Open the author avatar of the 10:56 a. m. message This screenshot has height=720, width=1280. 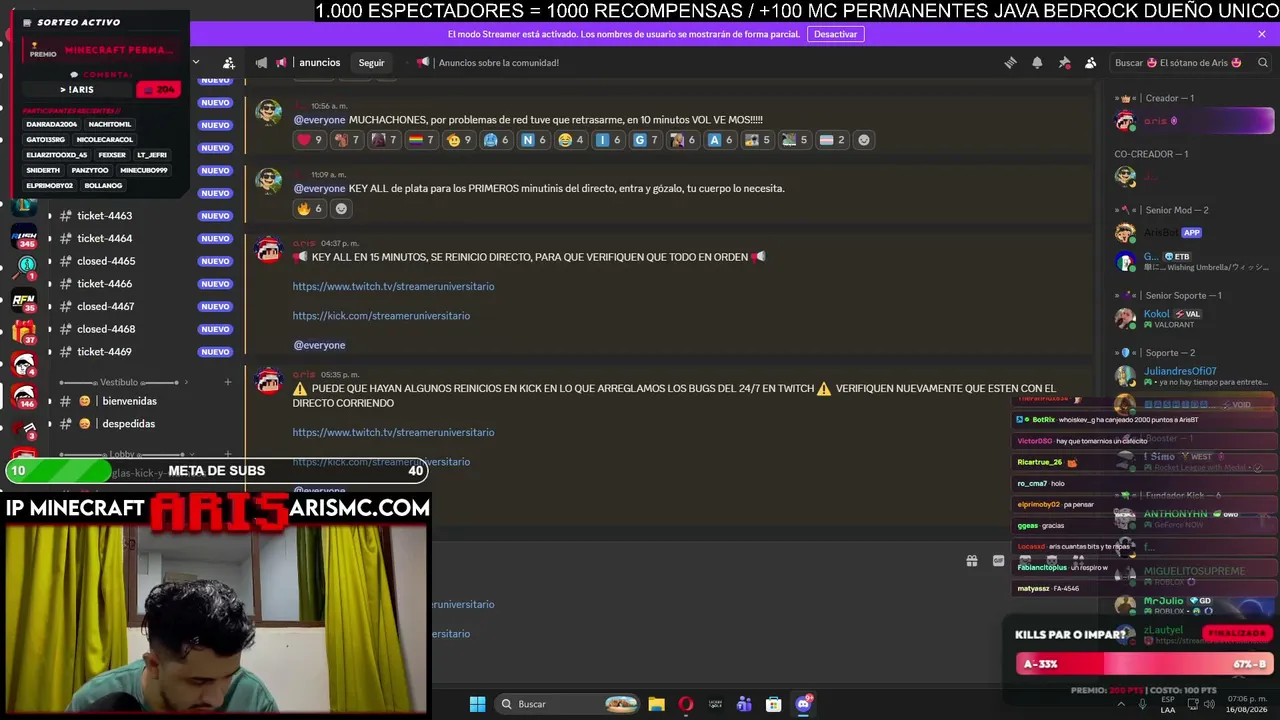(268, 112)
